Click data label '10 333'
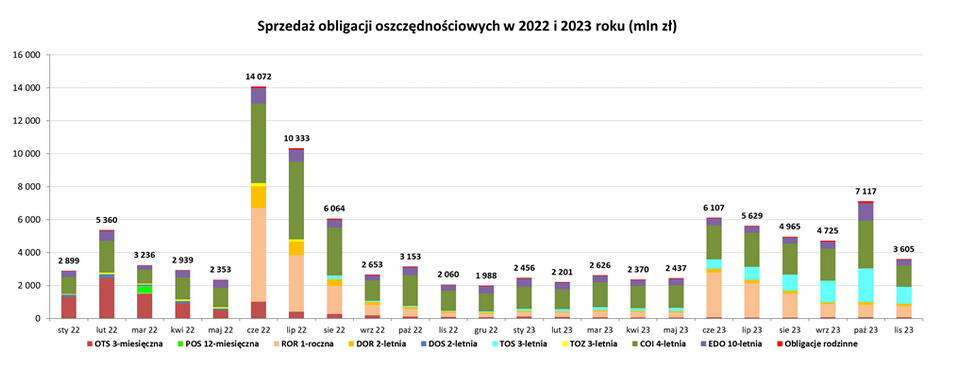This screenshot has width=979, height=372. tap(296, 138)
